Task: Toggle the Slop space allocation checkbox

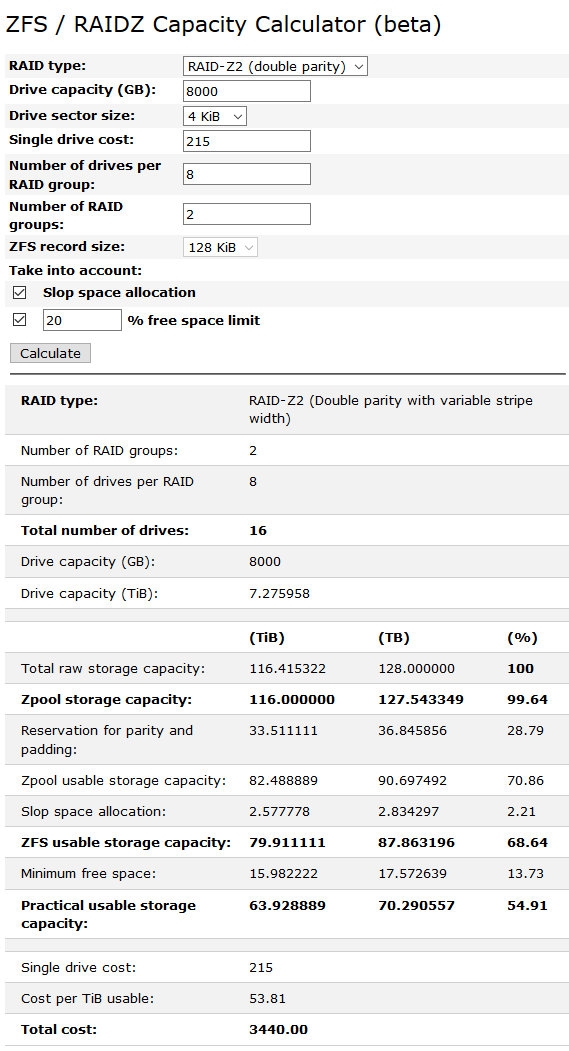Action: pos(19,293)
